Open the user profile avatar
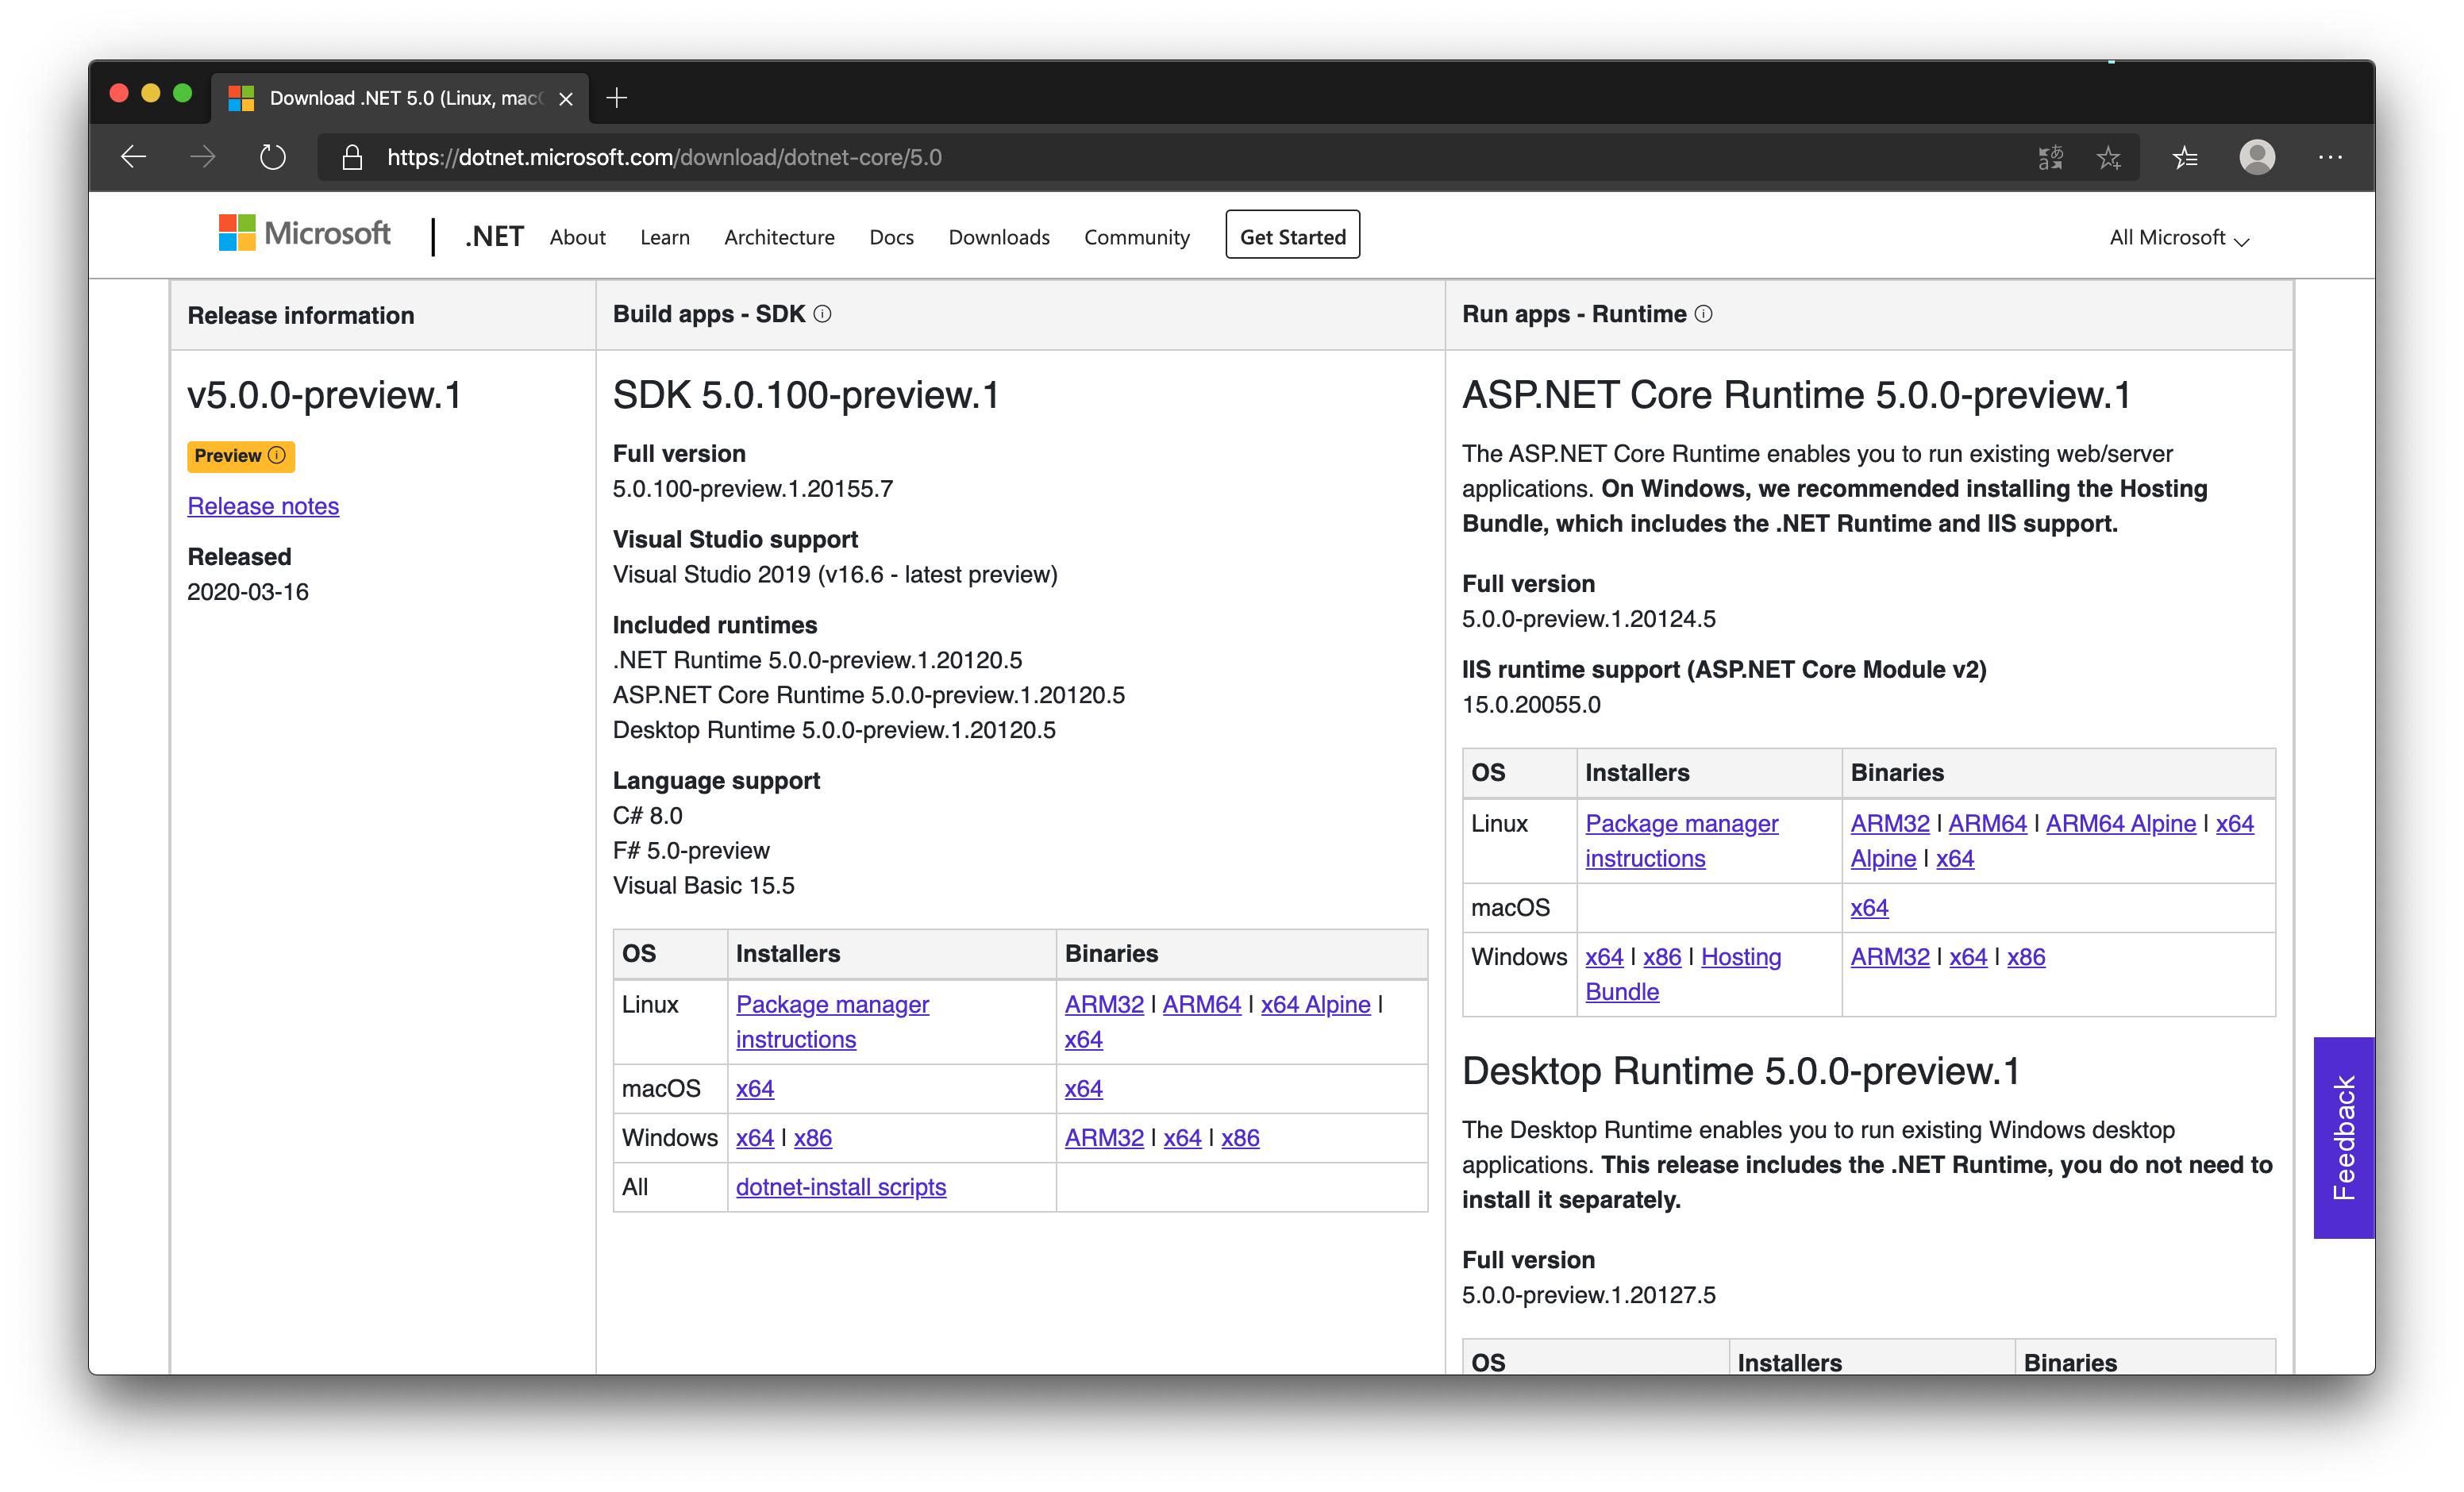The height and width of the screenshot is (1492, 2464). (2257, 157)
